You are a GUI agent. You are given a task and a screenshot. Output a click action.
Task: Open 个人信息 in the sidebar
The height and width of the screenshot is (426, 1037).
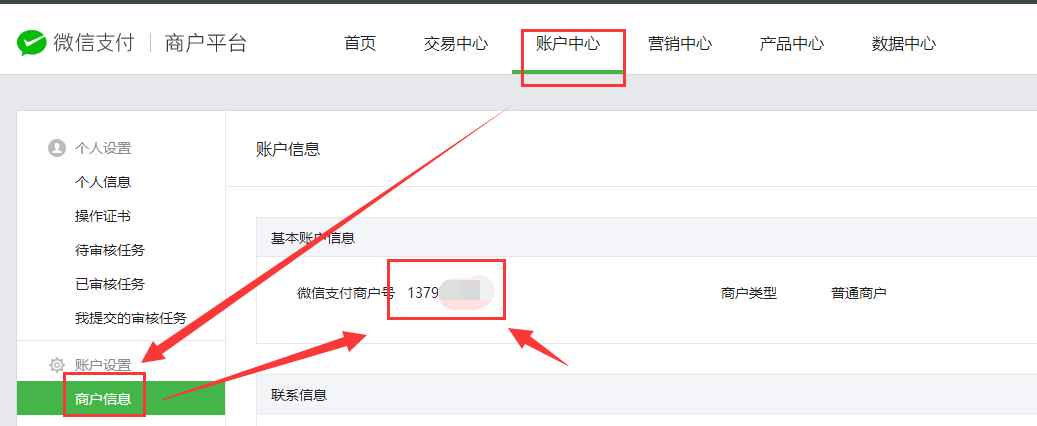[x=103, y=182]
